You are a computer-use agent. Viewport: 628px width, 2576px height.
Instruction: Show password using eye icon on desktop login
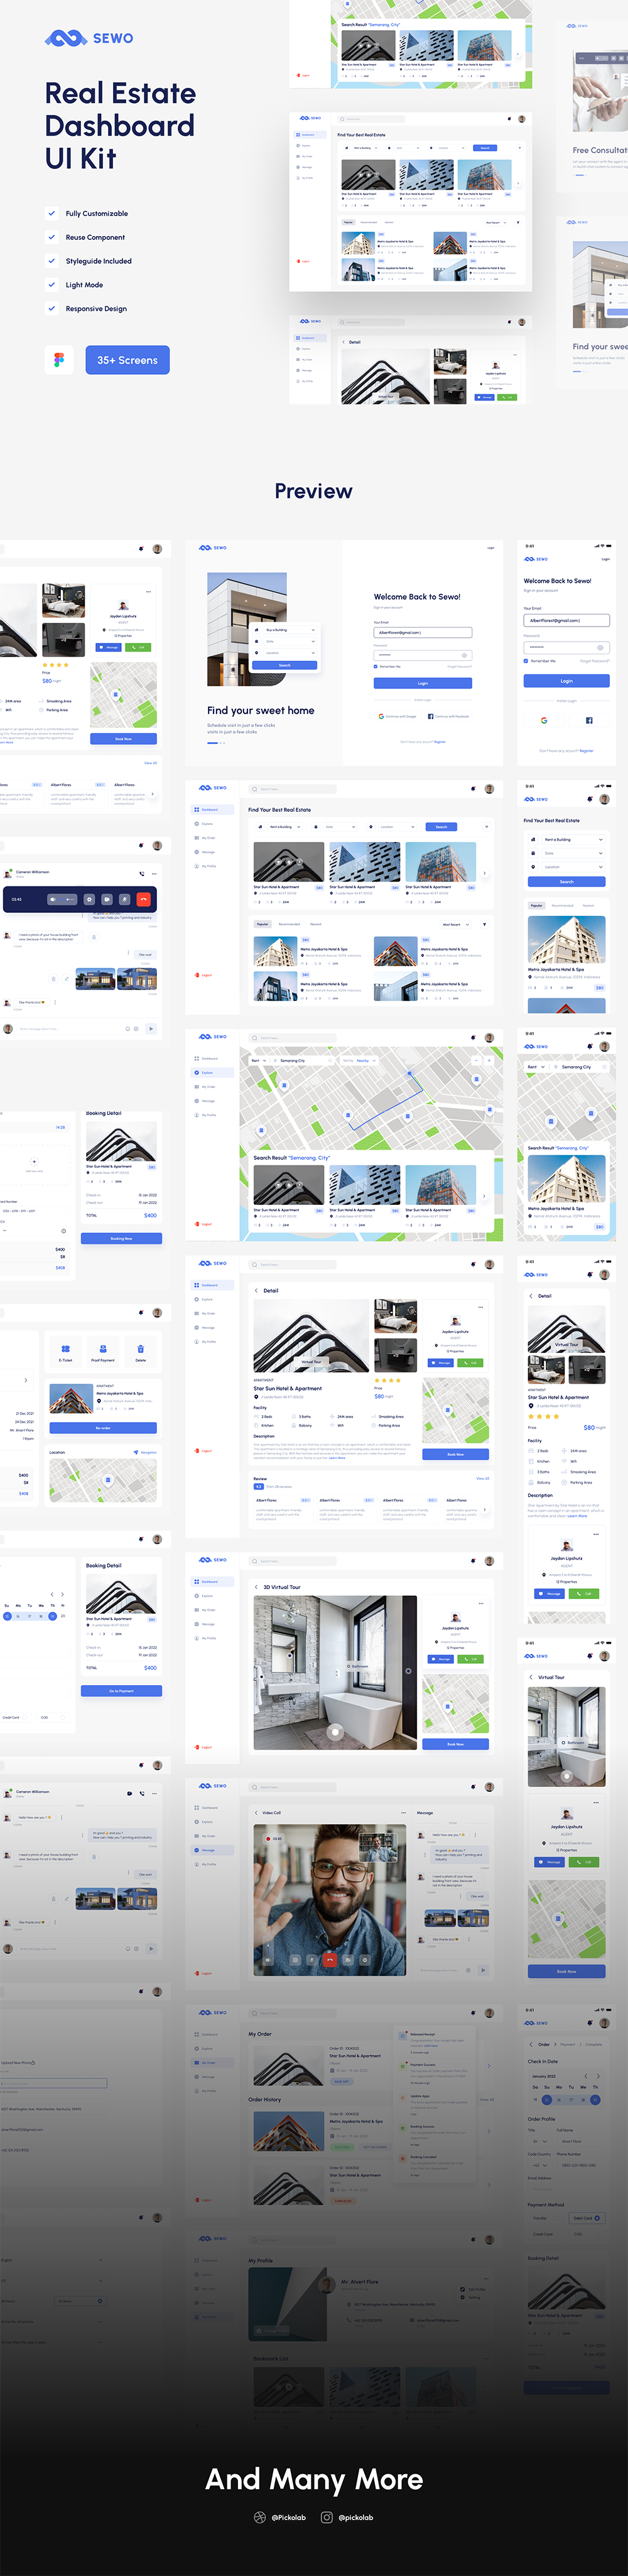click(x=464, y=655)
